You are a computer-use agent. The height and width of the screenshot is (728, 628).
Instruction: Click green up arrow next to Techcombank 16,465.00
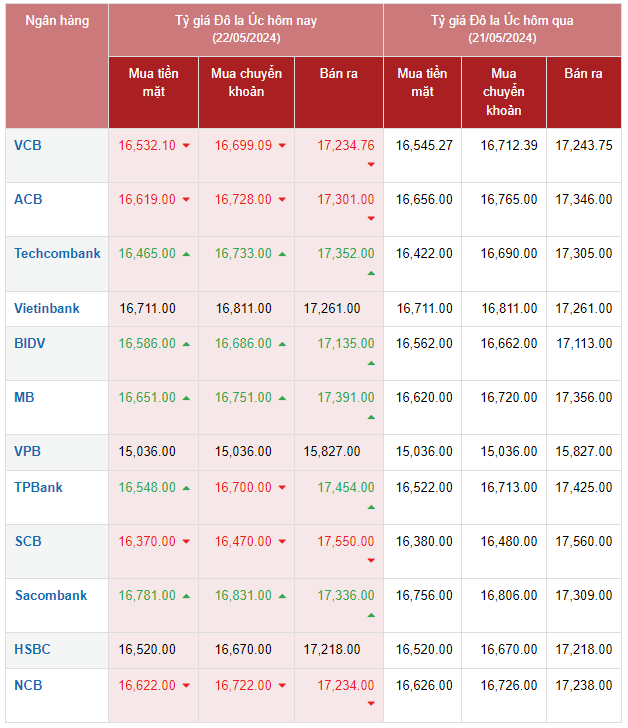[x=186, y=254]
